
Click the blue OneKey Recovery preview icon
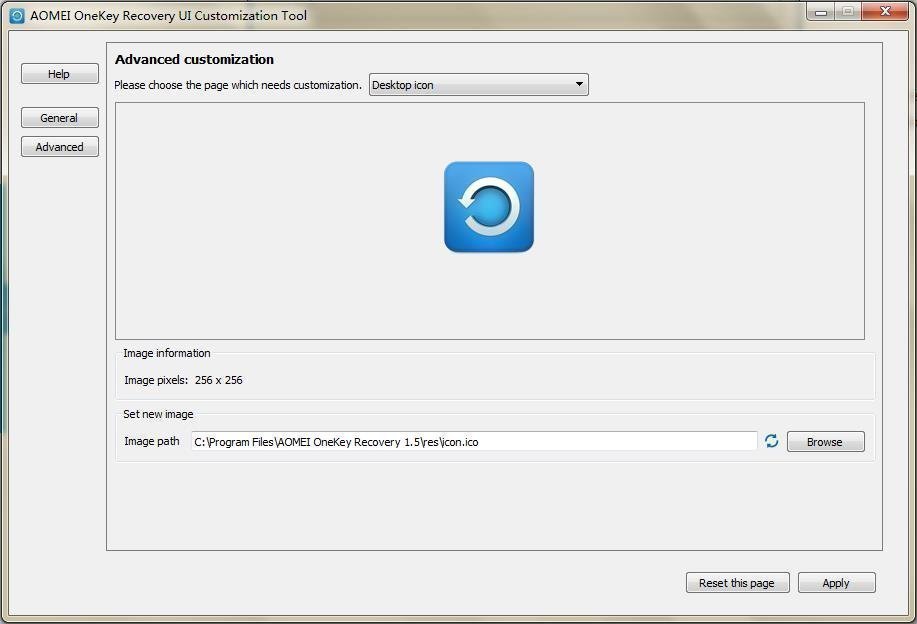pyautogui.click(x=489, y=207)
